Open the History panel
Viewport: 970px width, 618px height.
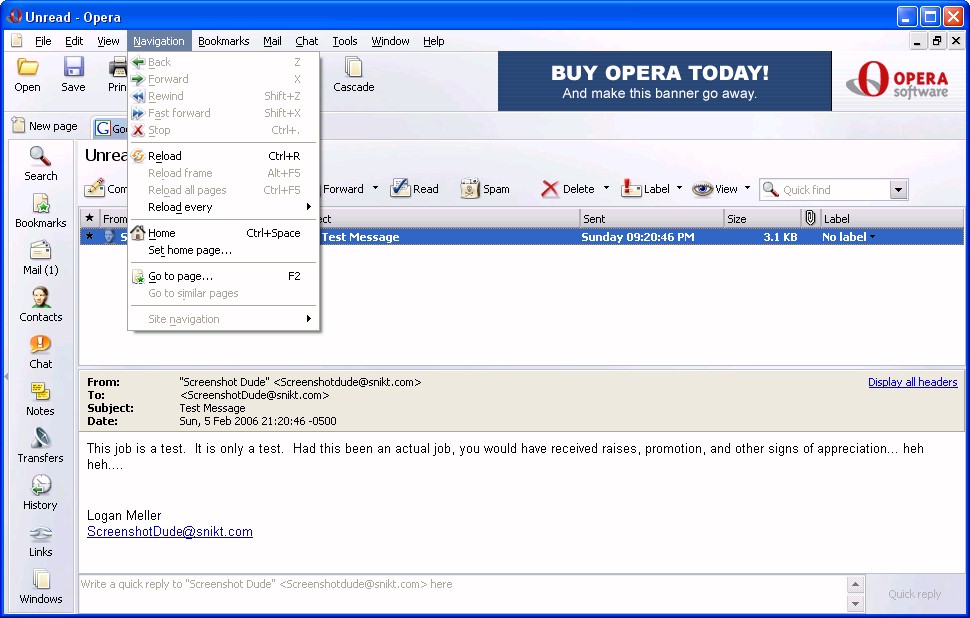[x=41, y=493]
